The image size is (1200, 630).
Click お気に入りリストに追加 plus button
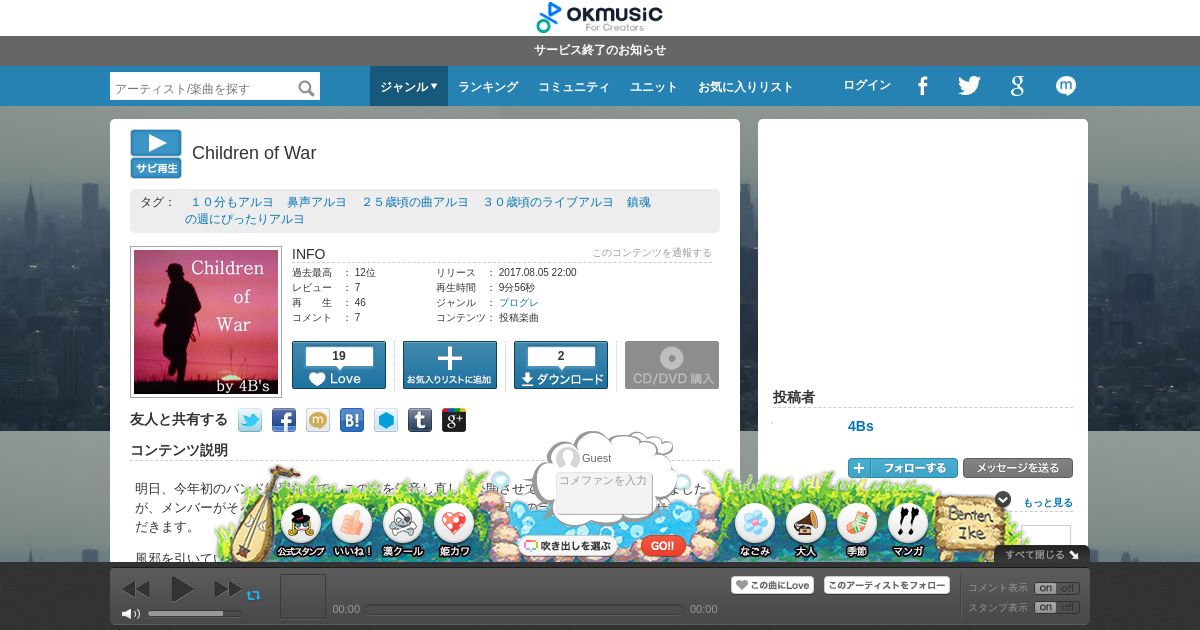click(x=450, y=365)
